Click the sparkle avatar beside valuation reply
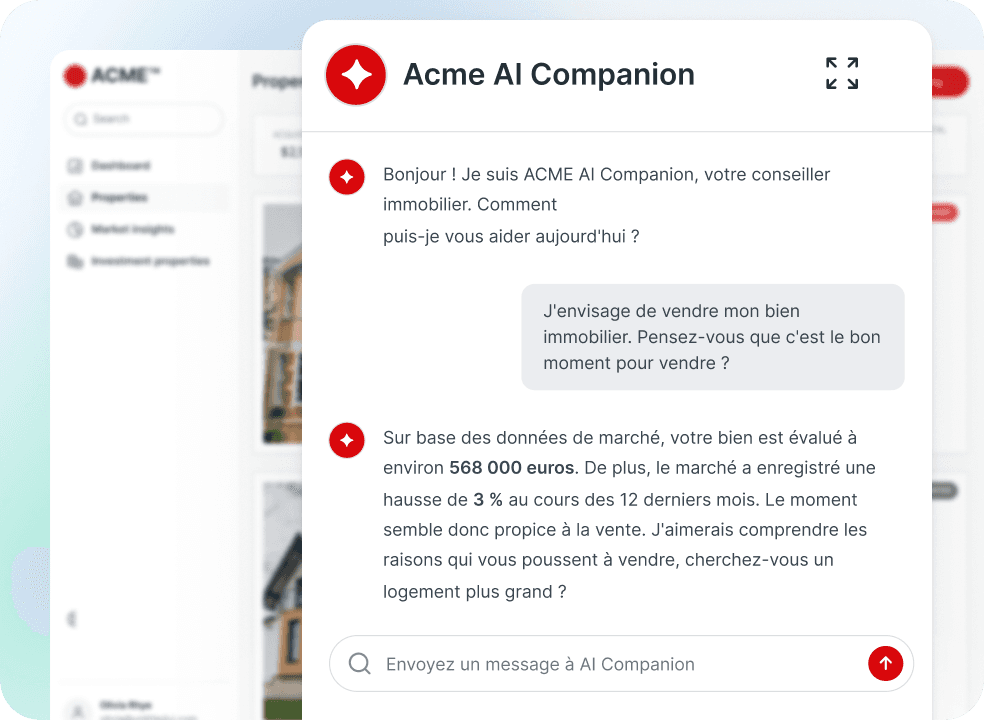Viewport: 984px width, 720px height. [346, 440]
